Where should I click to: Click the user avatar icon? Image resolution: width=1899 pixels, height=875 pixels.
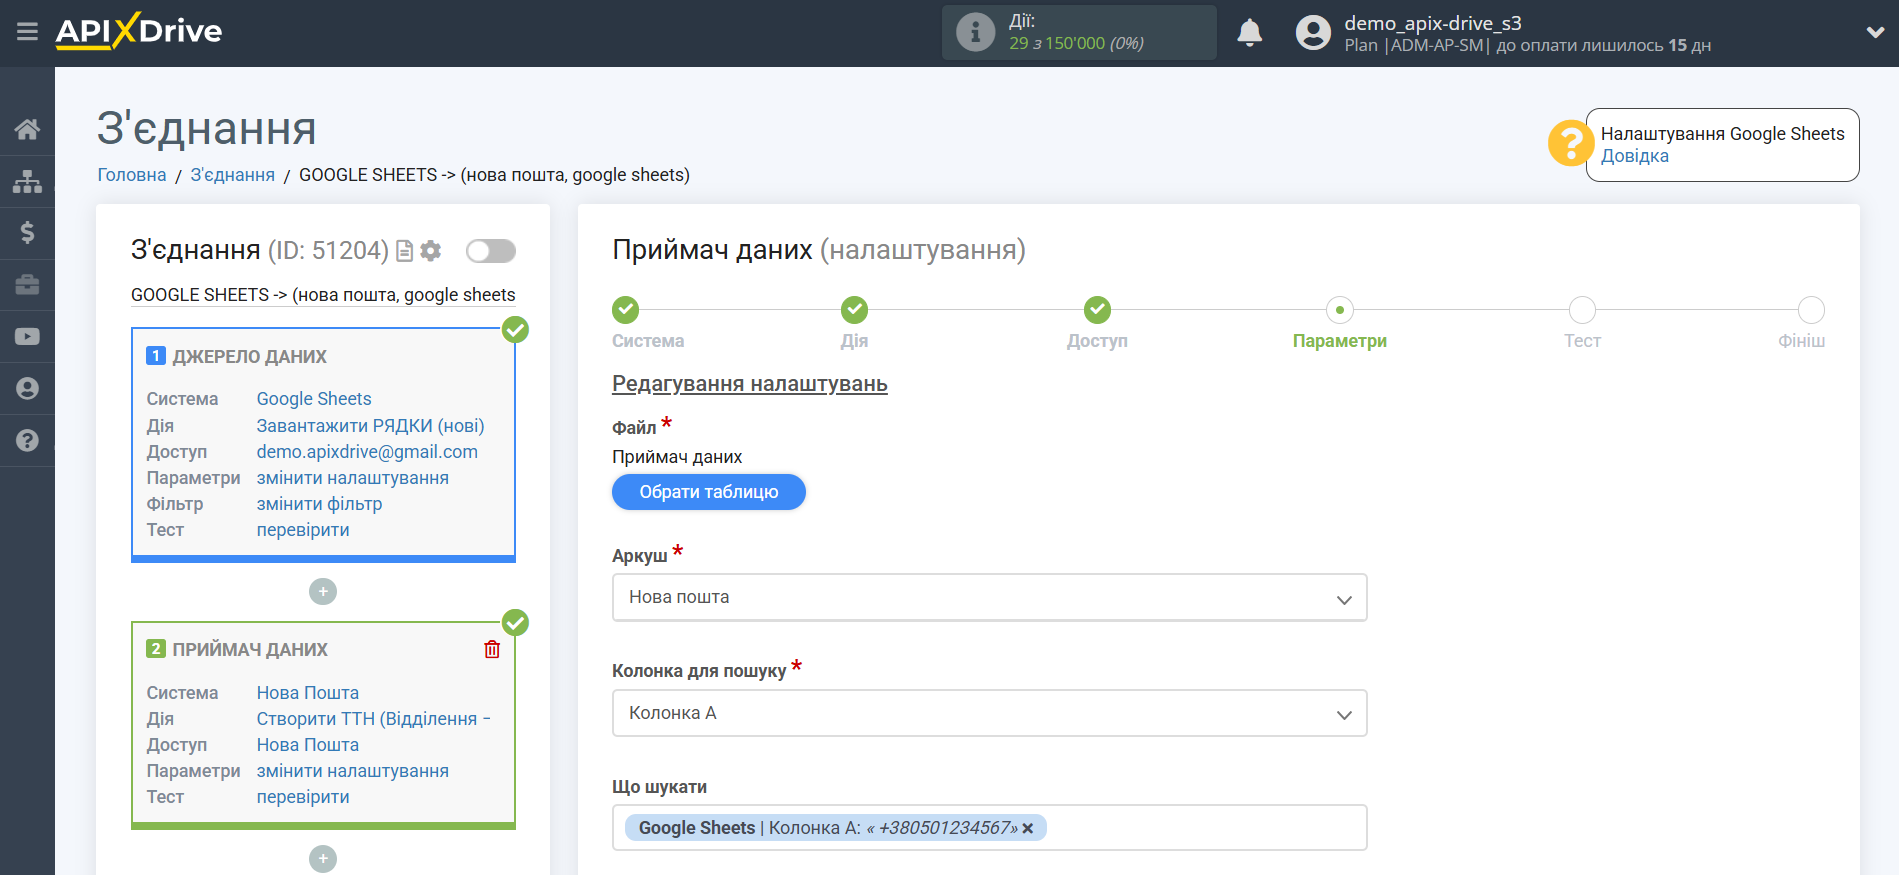(x=1313, y=33)
